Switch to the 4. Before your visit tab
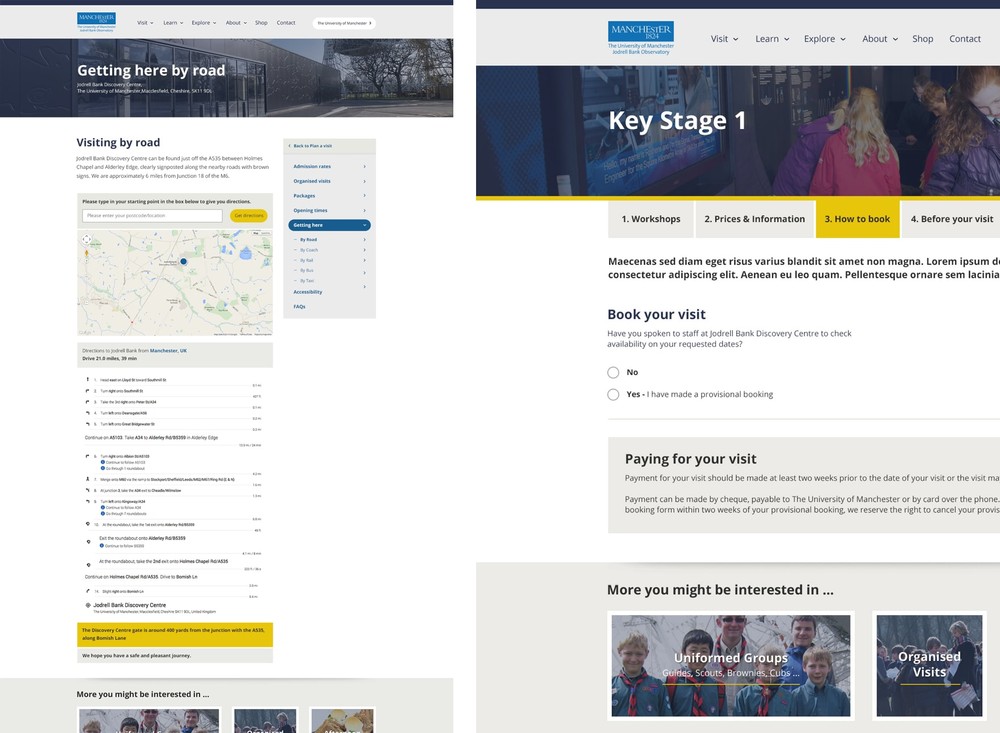1000x733 pixels. 952,219
